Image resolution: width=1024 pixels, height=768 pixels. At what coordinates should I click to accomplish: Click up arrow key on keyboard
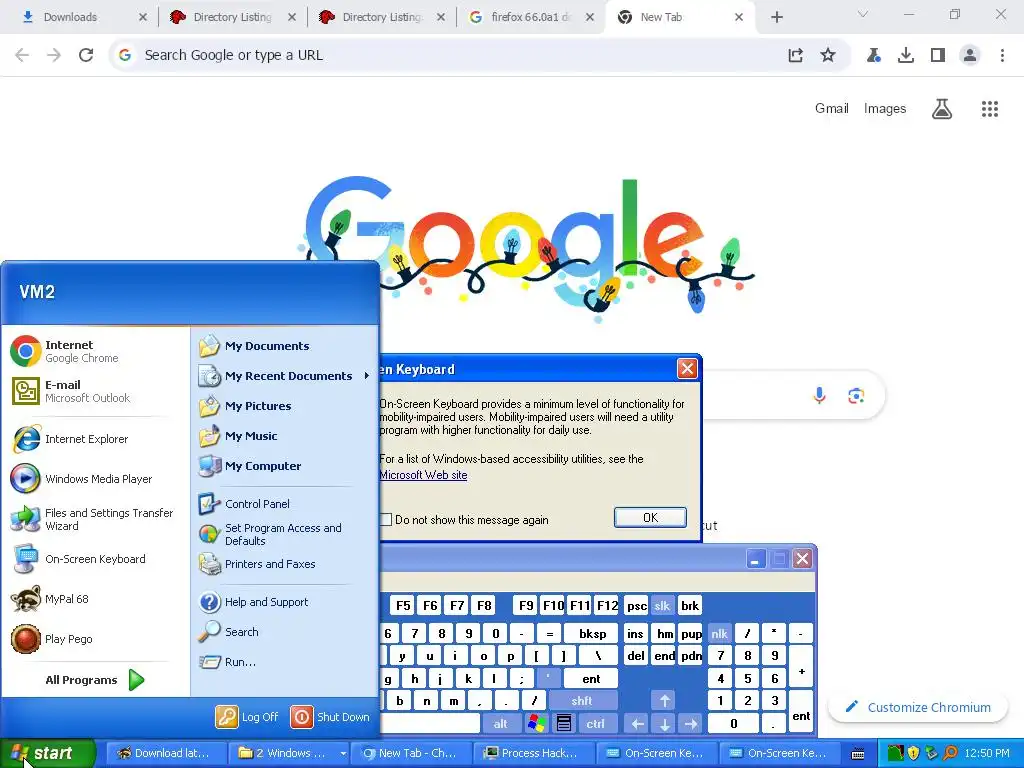pos(664,701)
